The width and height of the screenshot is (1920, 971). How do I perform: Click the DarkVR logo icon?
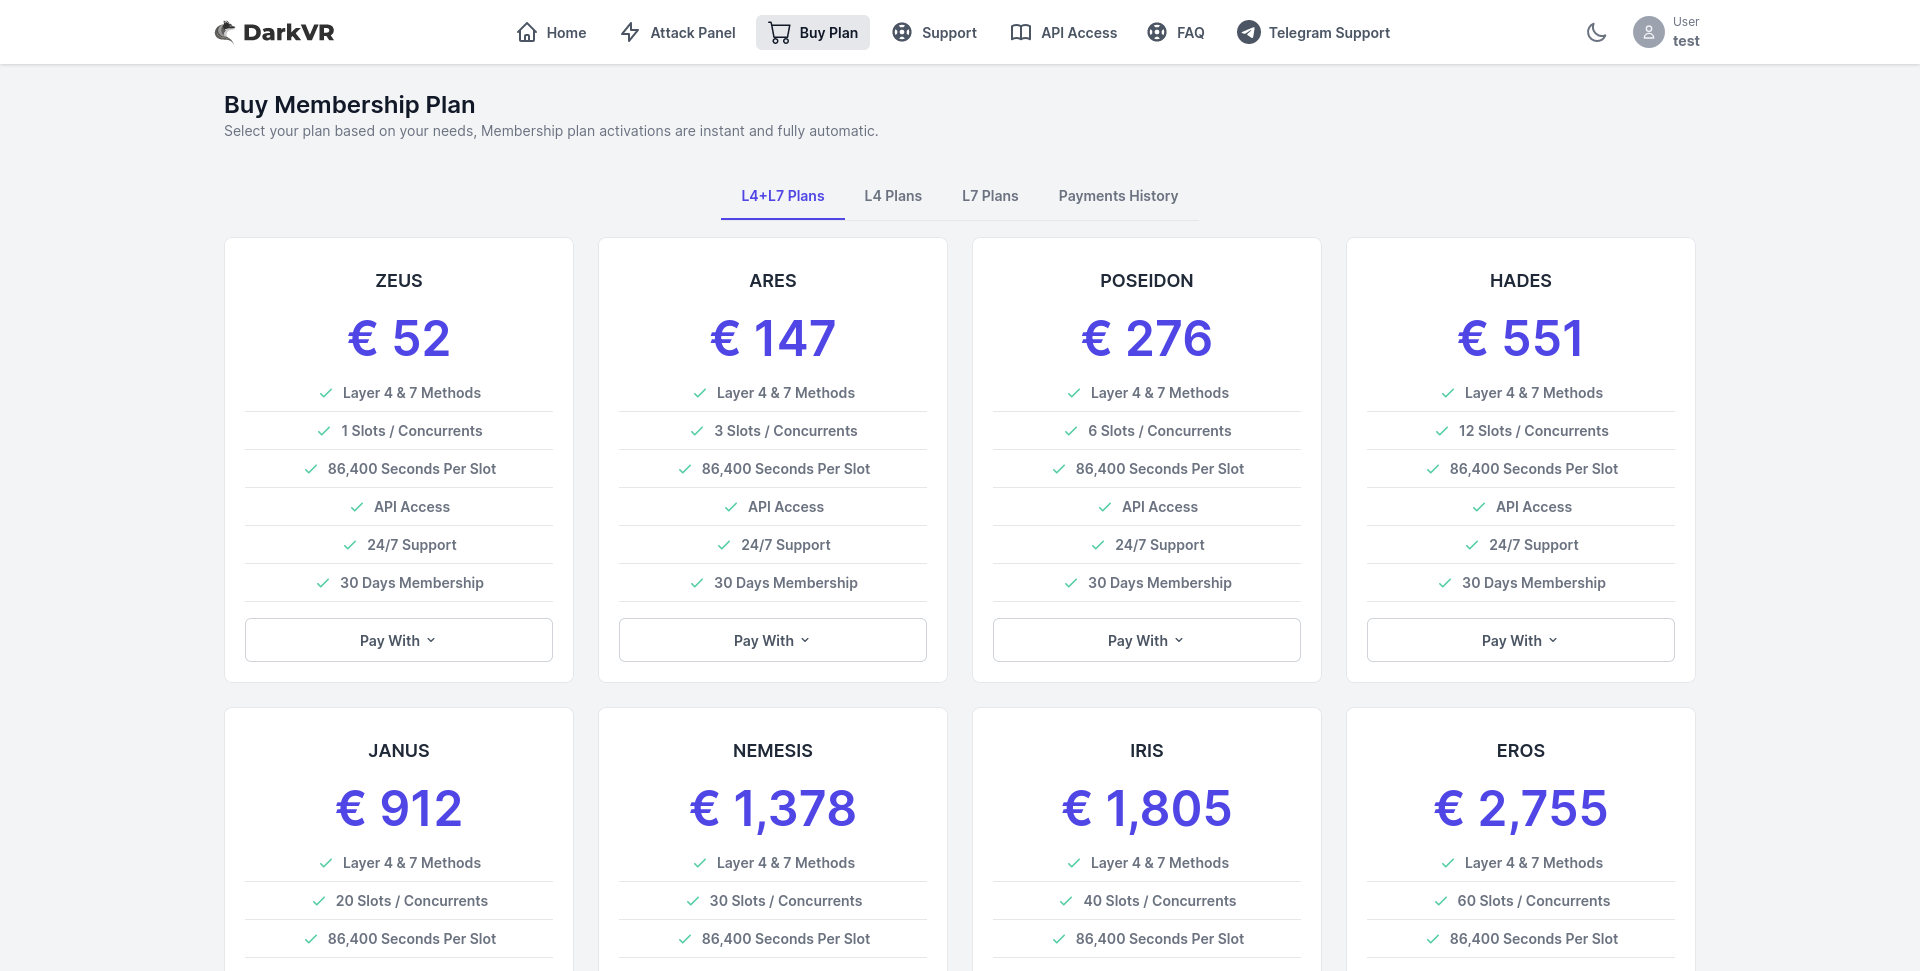click(x=225, y=32)
